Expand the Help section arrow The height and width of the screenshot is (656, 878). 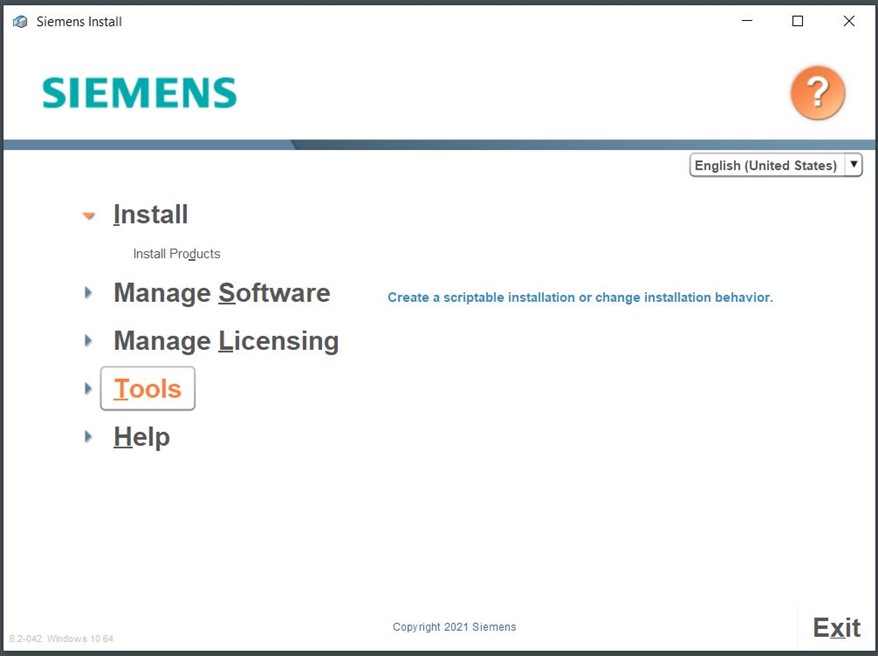(88, 437)
